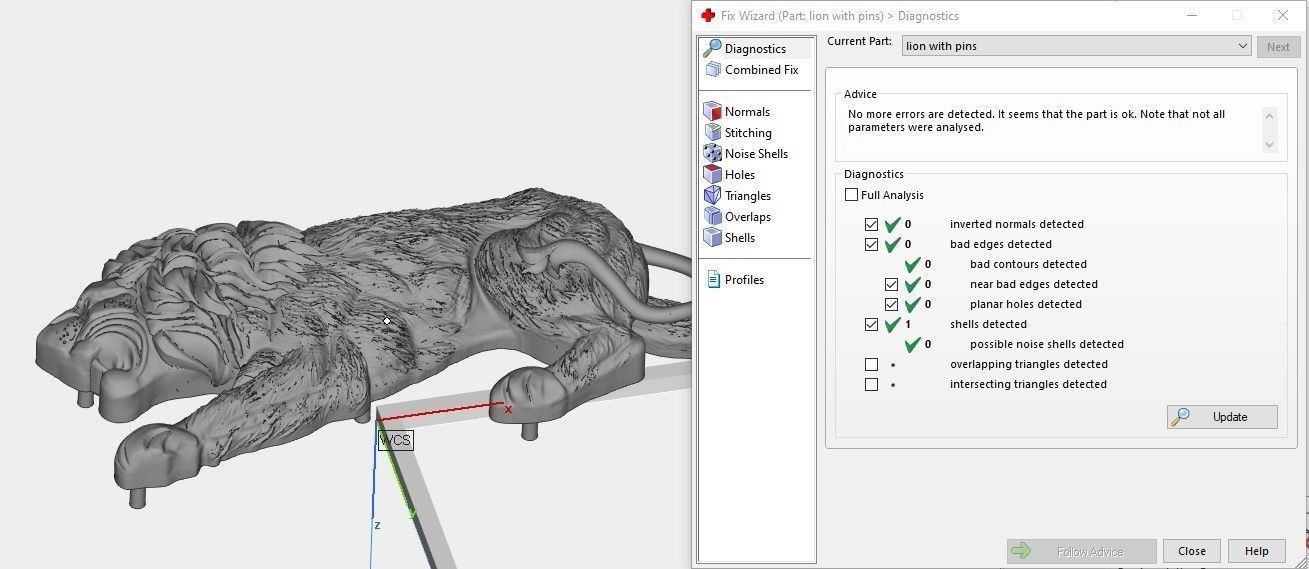Switch to the Normals page label
Image resolution: width=1309 pixels, height=569 pixels.
(x=747, y=112)
